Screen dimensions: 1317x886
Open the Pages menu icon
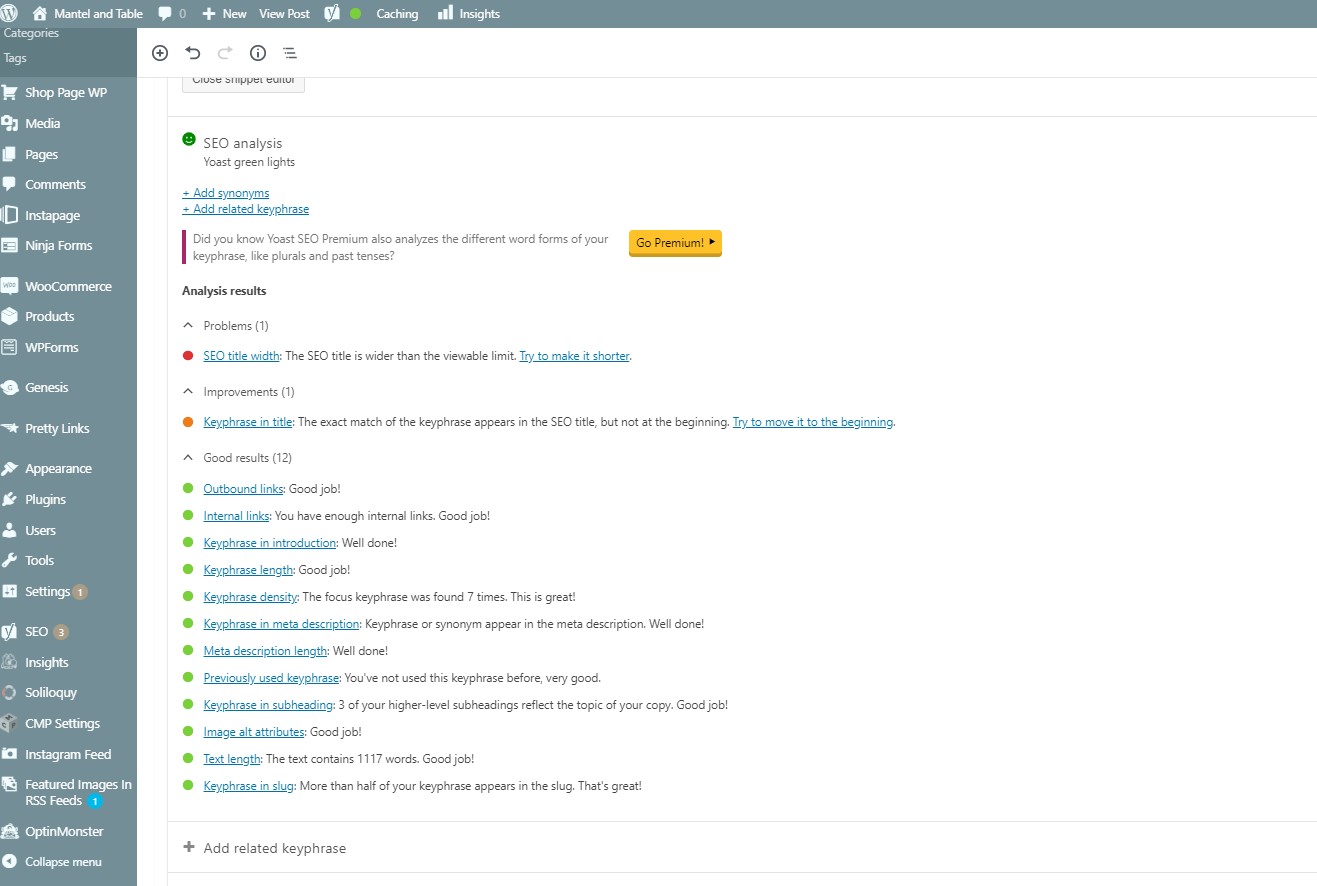click(10, 154)
